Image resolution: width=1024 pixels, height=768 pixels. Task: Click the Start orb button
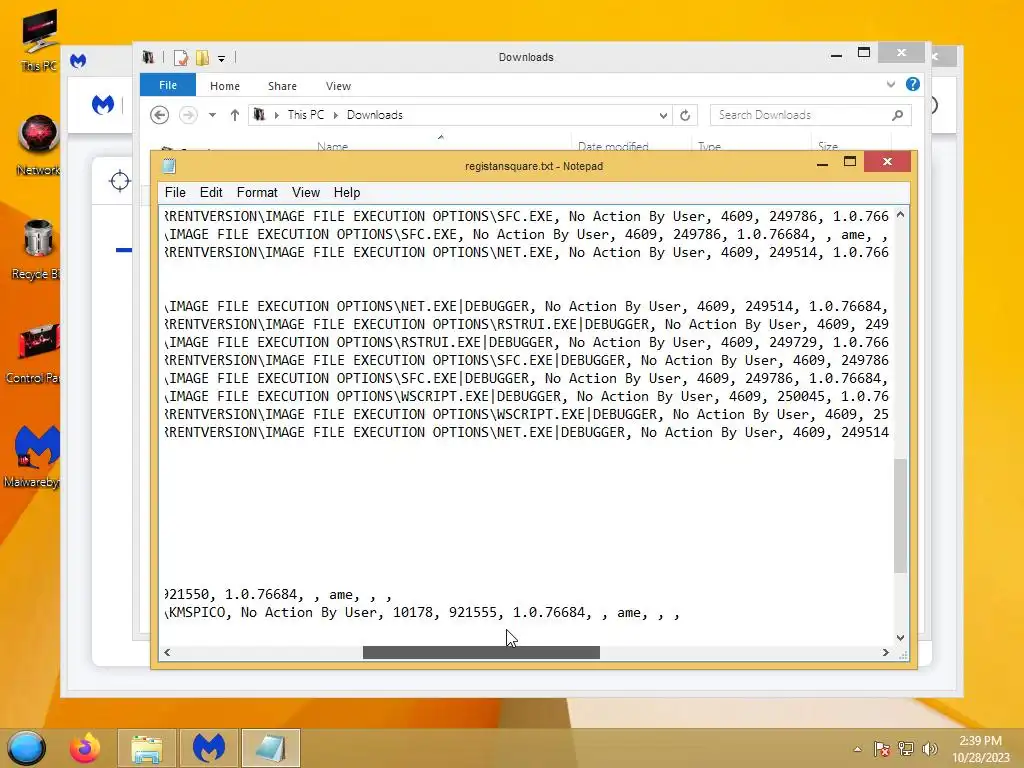pyautogui.click(x=27, y=748)
